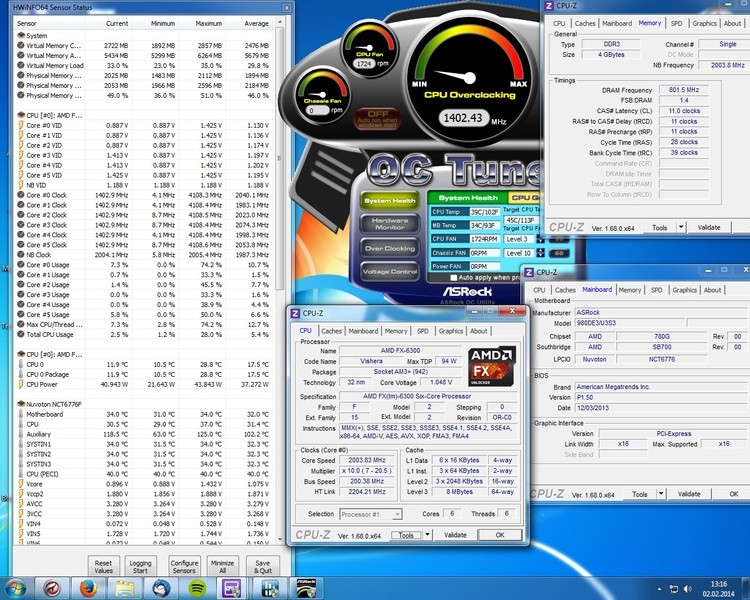The height and width of the screenshot is (600, 750).
Task: Open Tools dropdown arrow in CPU-Z Memory window
Action: click(681, 227)
